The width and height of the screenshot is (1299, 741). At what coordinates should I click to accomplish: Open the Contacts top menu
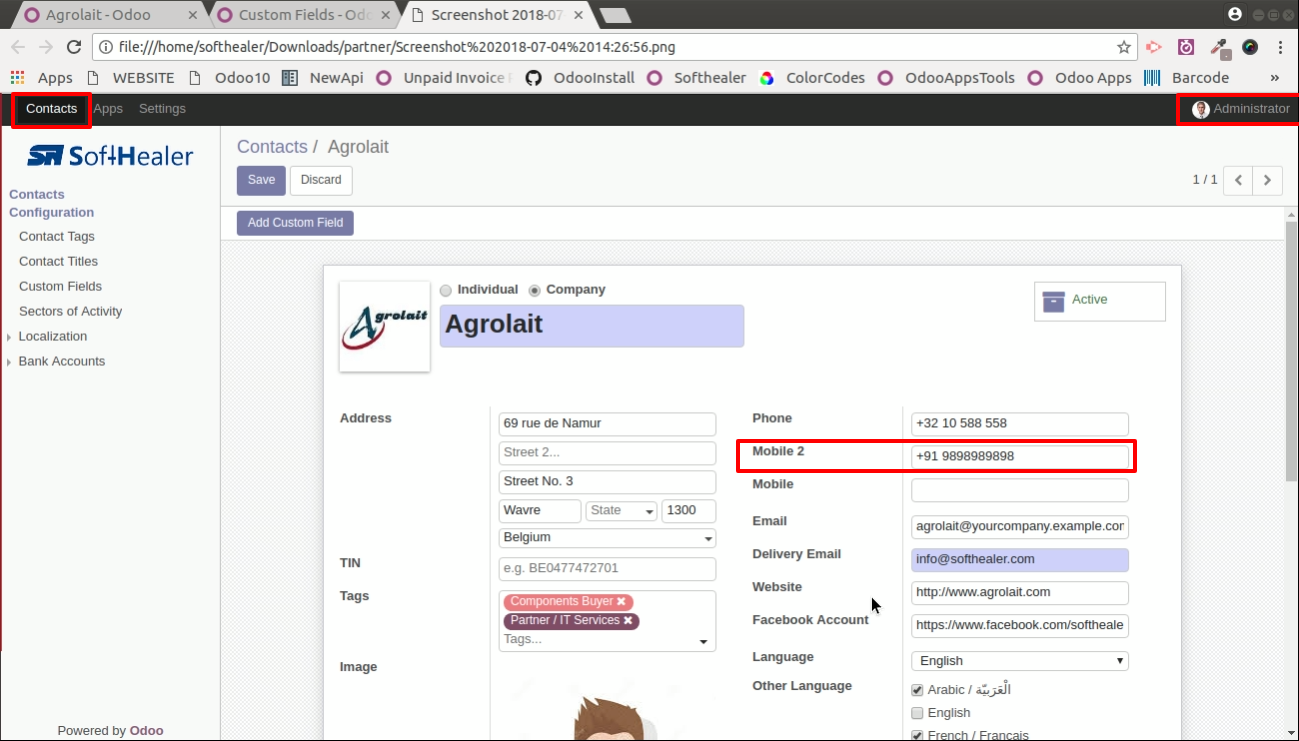52,109
